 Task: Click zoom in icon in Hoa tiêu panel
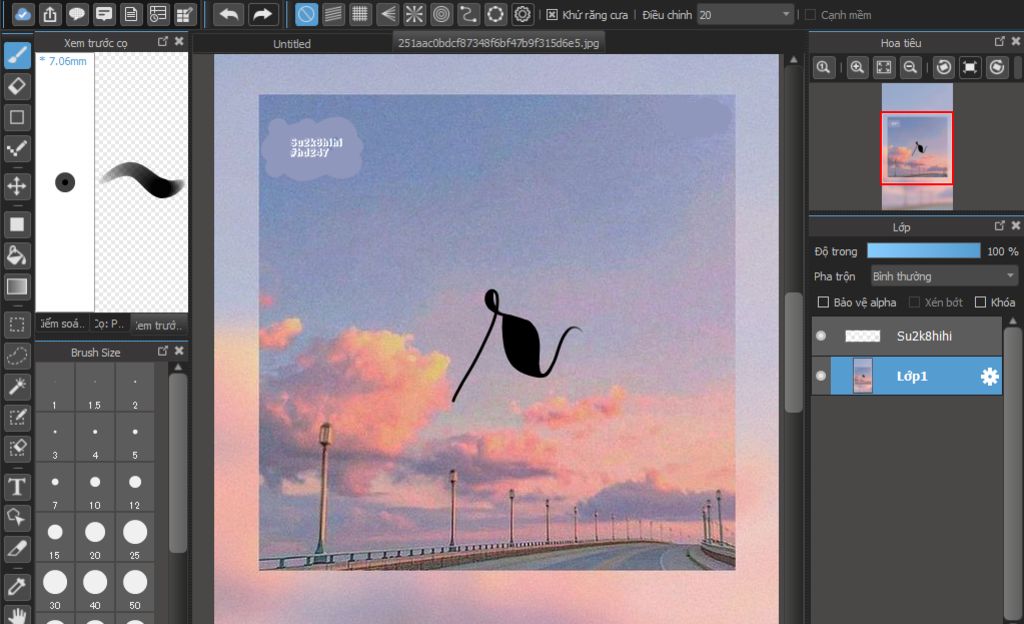pos(857,67)
